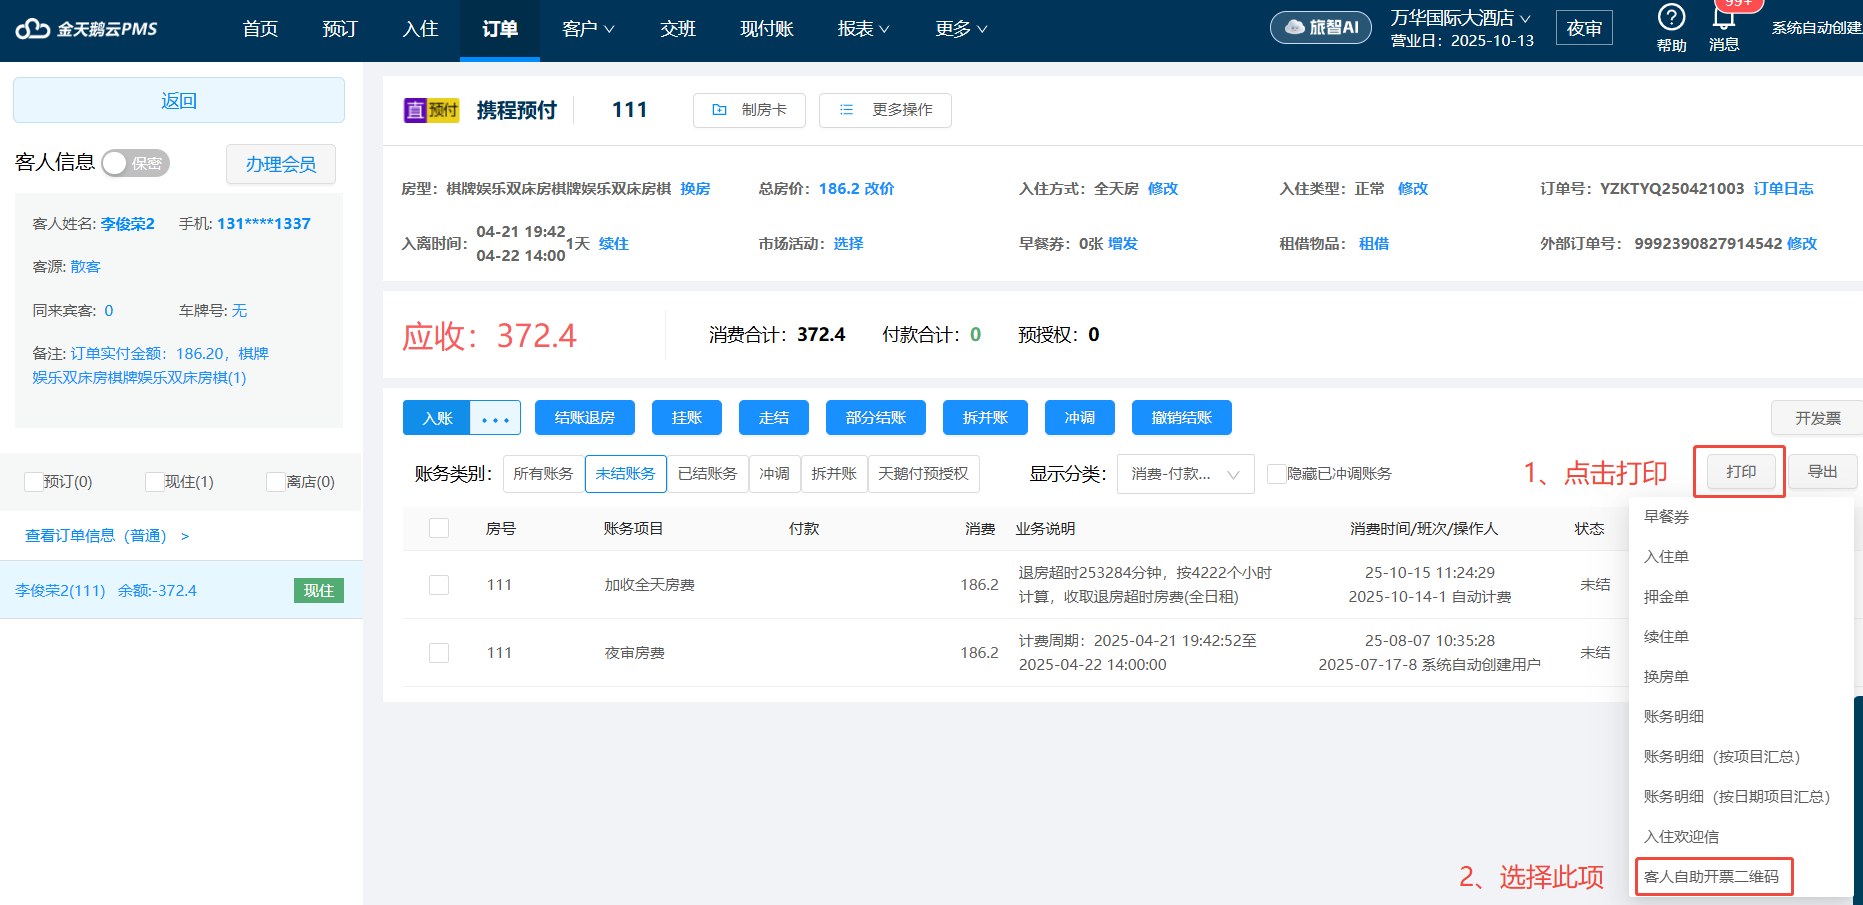Open the 订单日志 link
1863x905 pixels.
click(x=1783, y=189)
